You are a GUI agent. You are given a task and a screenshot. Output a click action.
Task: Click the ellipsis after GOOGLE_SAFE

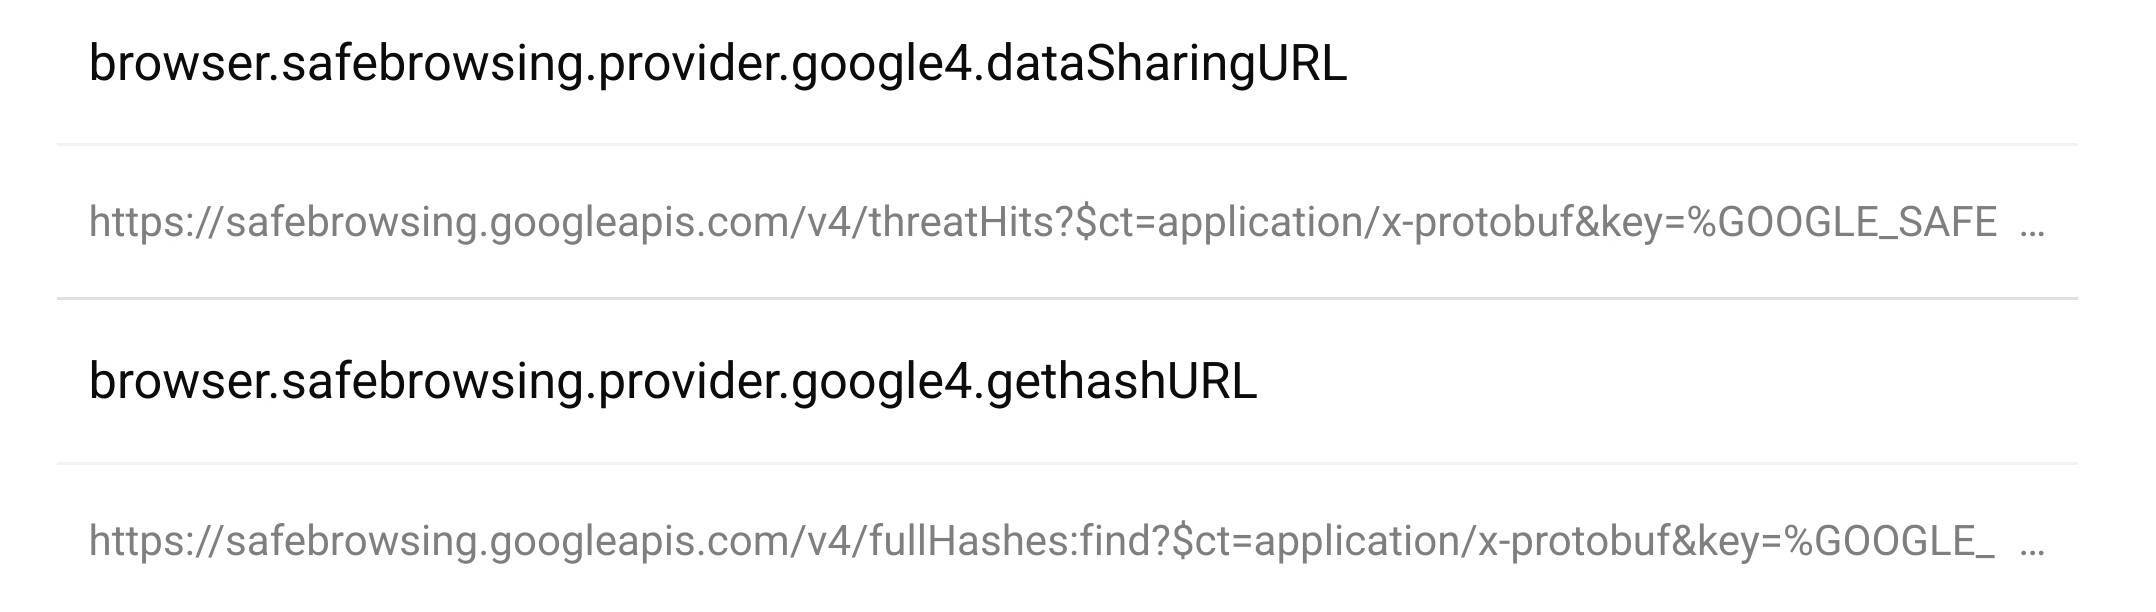[2032, 224]
